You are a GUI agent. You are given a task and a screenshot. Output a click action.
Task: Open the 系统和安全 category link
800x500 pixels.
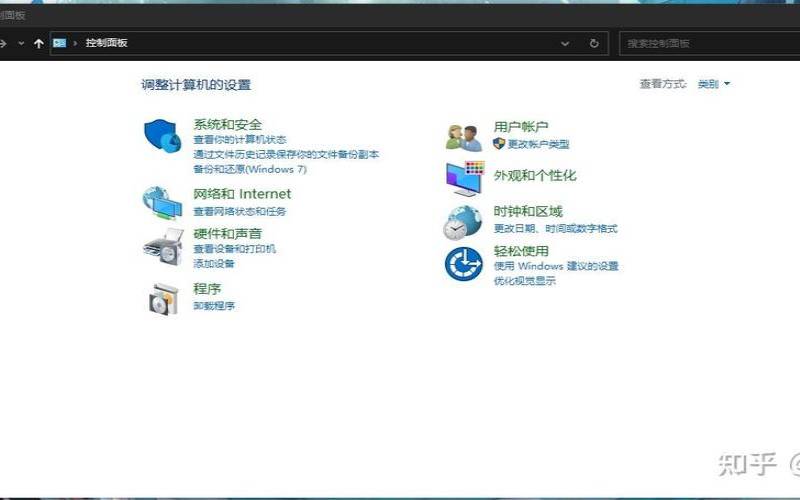(228, 124)
